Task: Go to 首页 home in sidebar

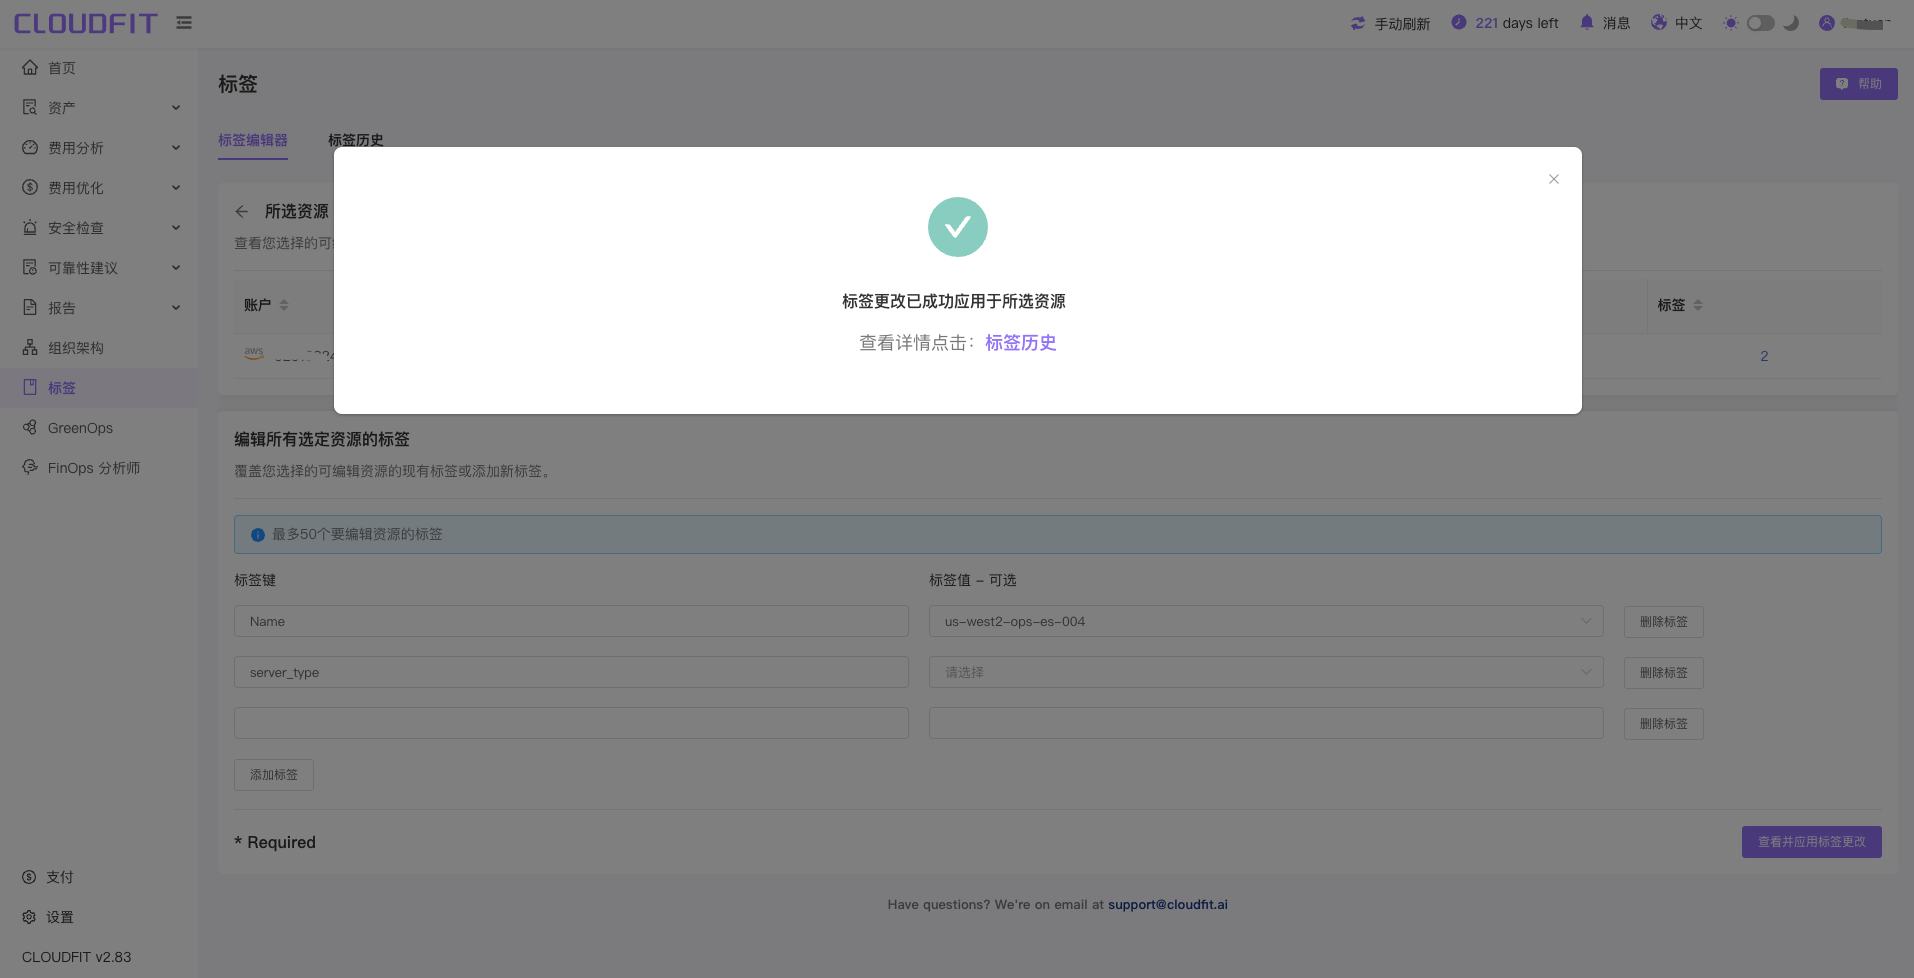Action: pyautogui.click(x=62, y=68)
